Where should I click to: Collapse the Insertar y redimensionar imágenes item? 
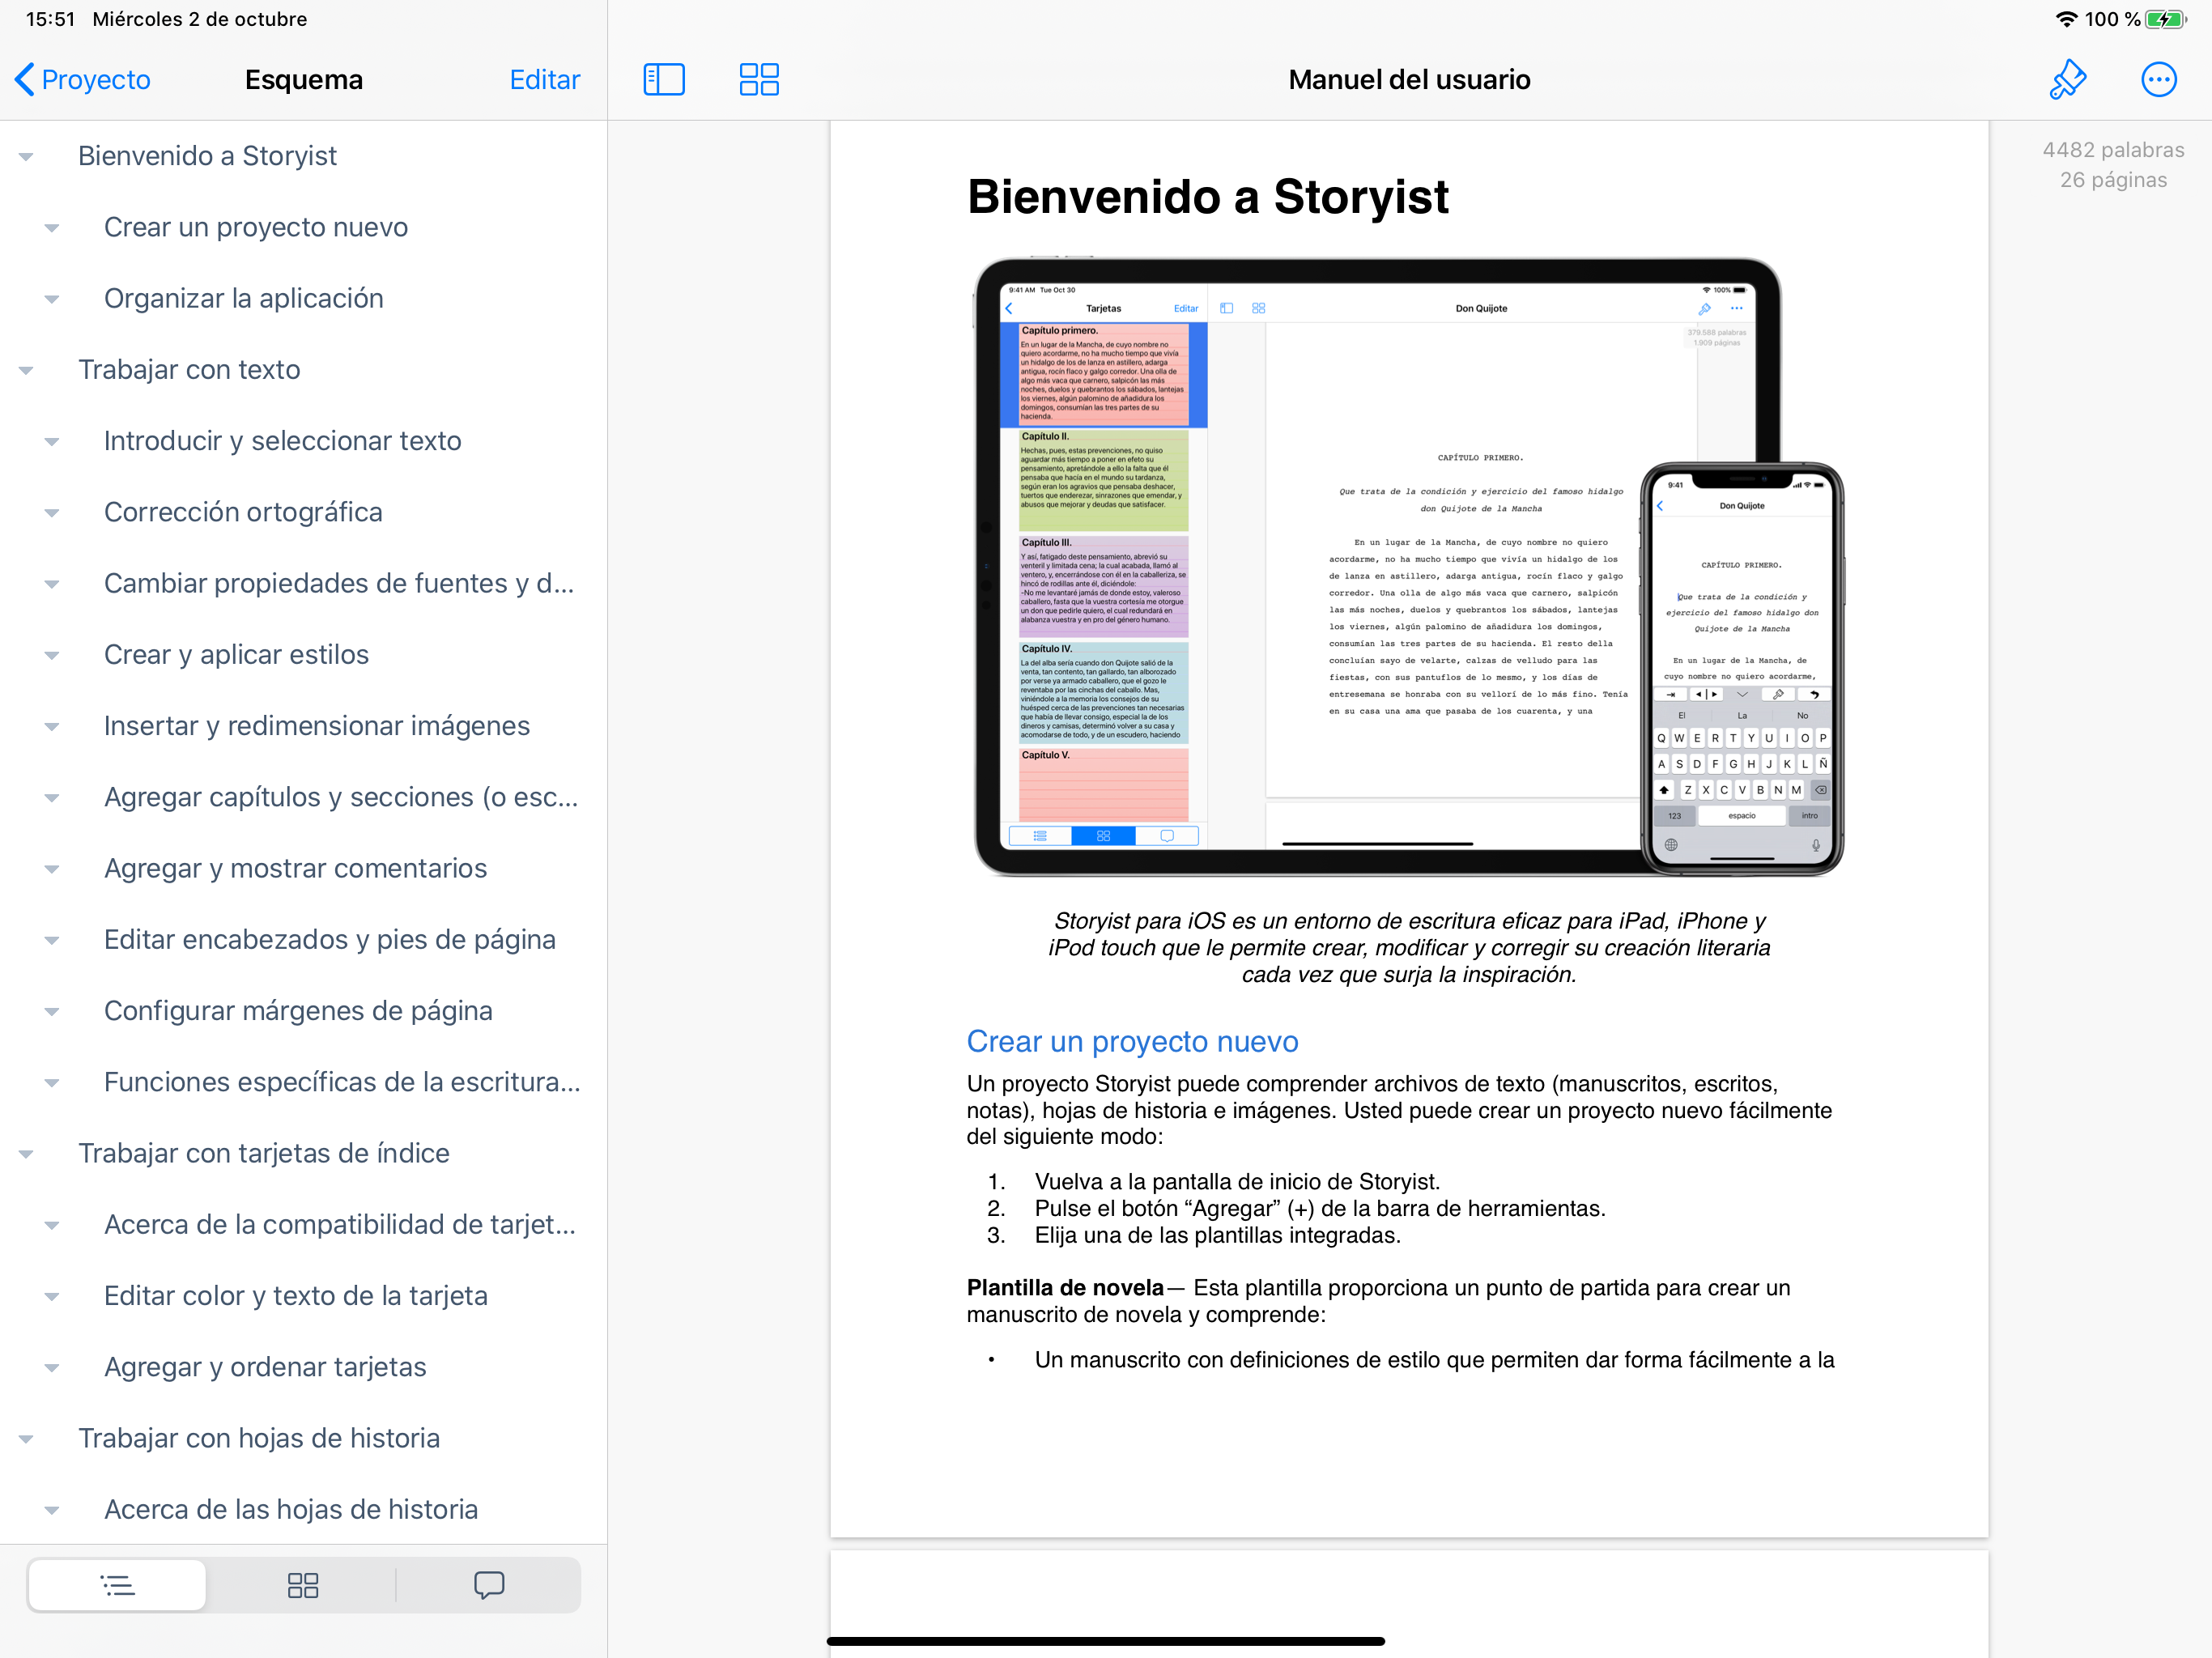(x=52, y=726)
